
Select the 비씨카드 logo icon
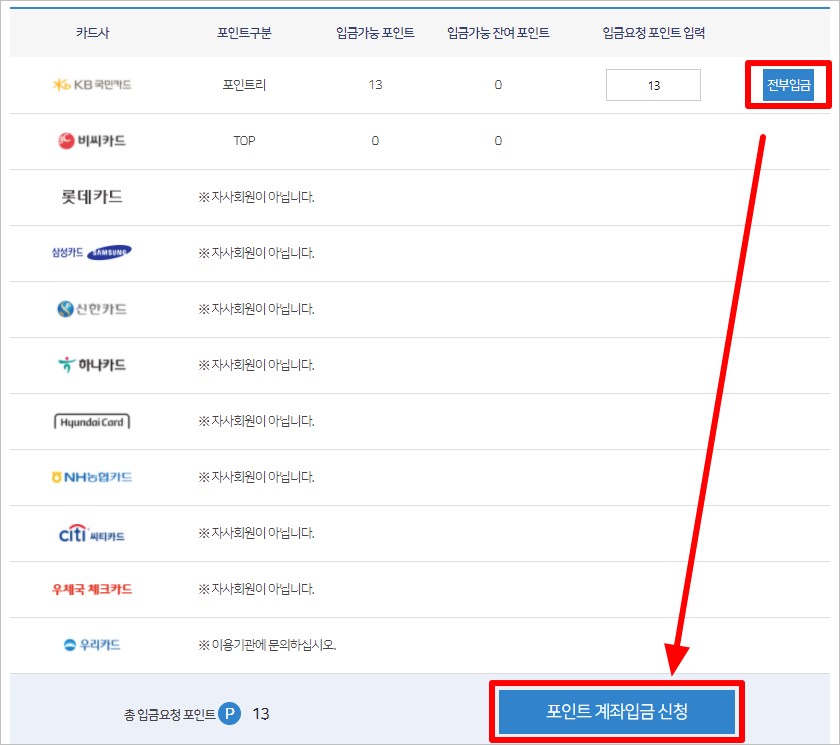[x=90, y=141]
